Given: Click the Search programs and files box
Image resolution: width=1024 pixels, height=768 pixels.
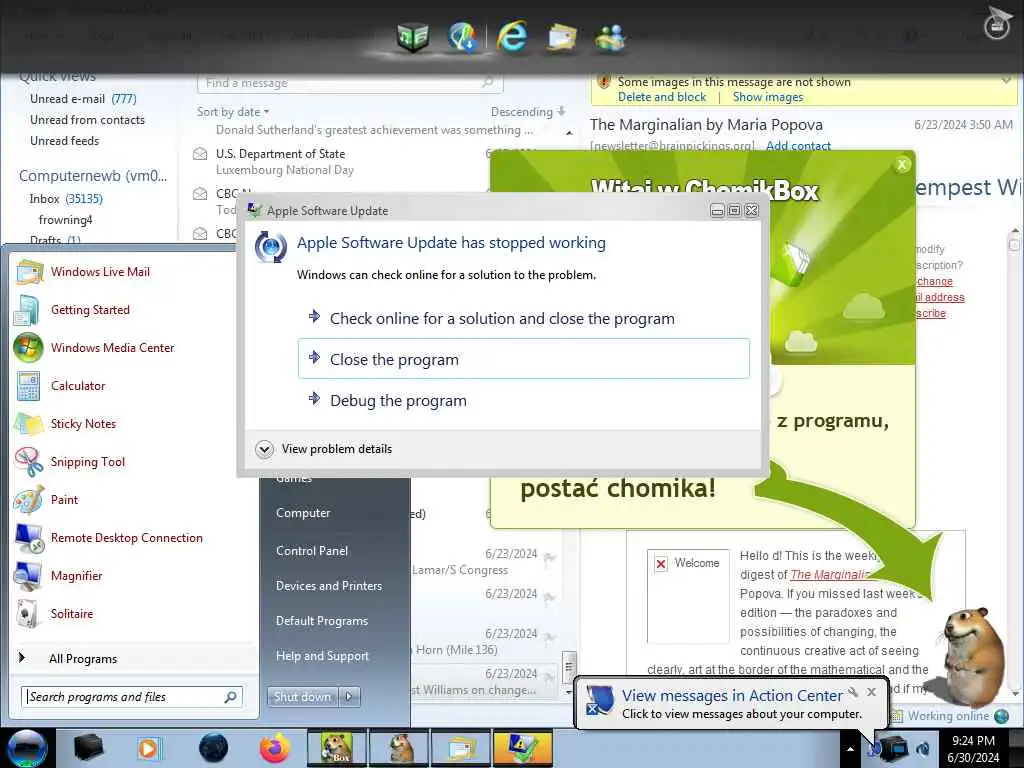Looking at the screenshot, I should tap(132, 697).
